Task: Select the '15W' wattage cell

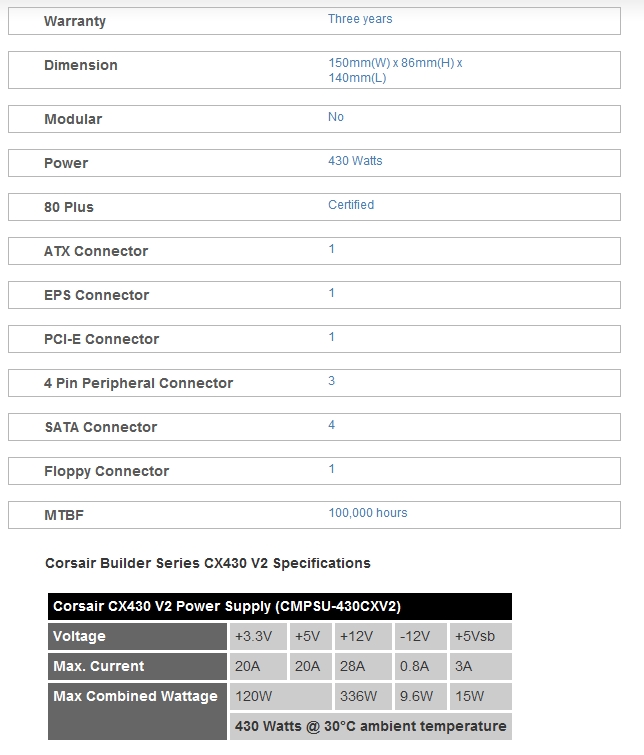Action: pyautogui.click(x=481, y=696)
